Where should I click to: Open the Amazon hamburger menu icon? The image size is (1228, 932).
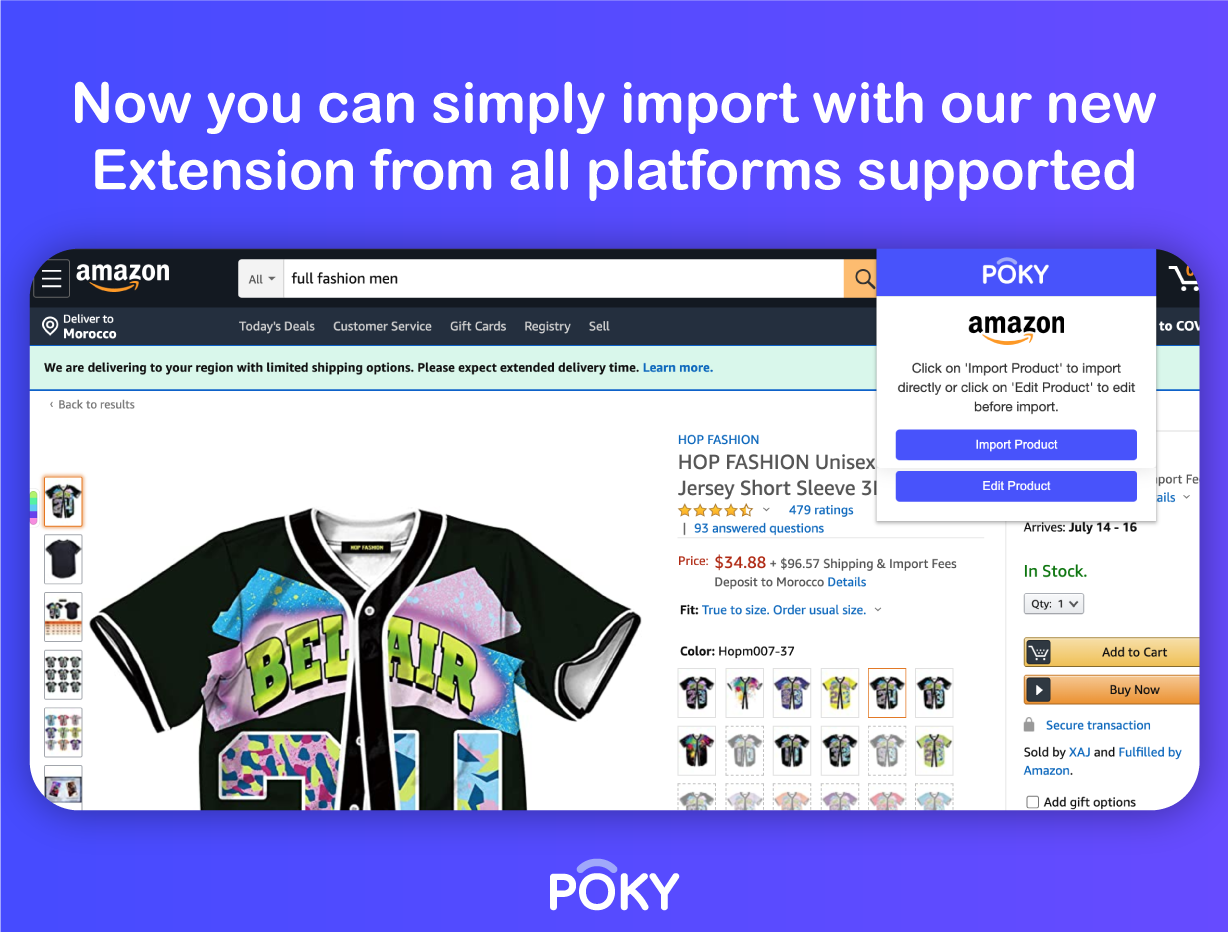52,279
